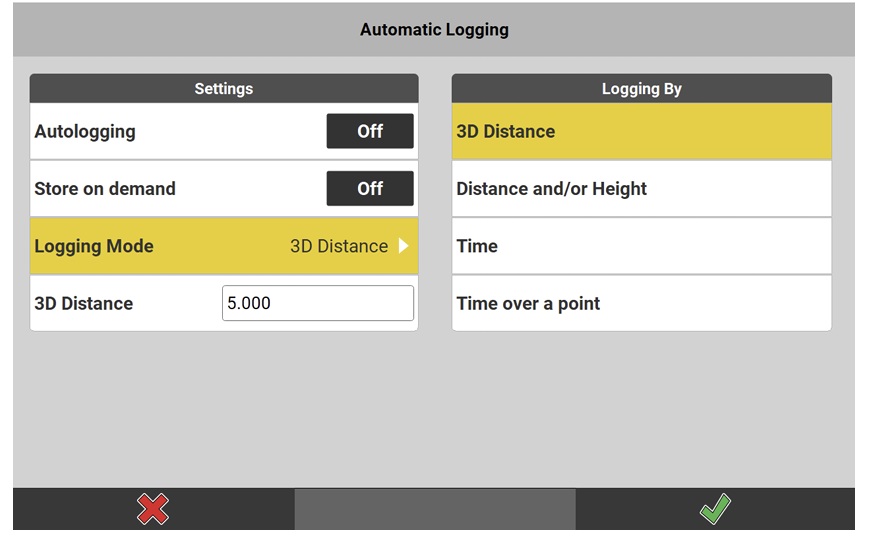
Task: Toggle the Store on demand switch
Action: (370, 188)
